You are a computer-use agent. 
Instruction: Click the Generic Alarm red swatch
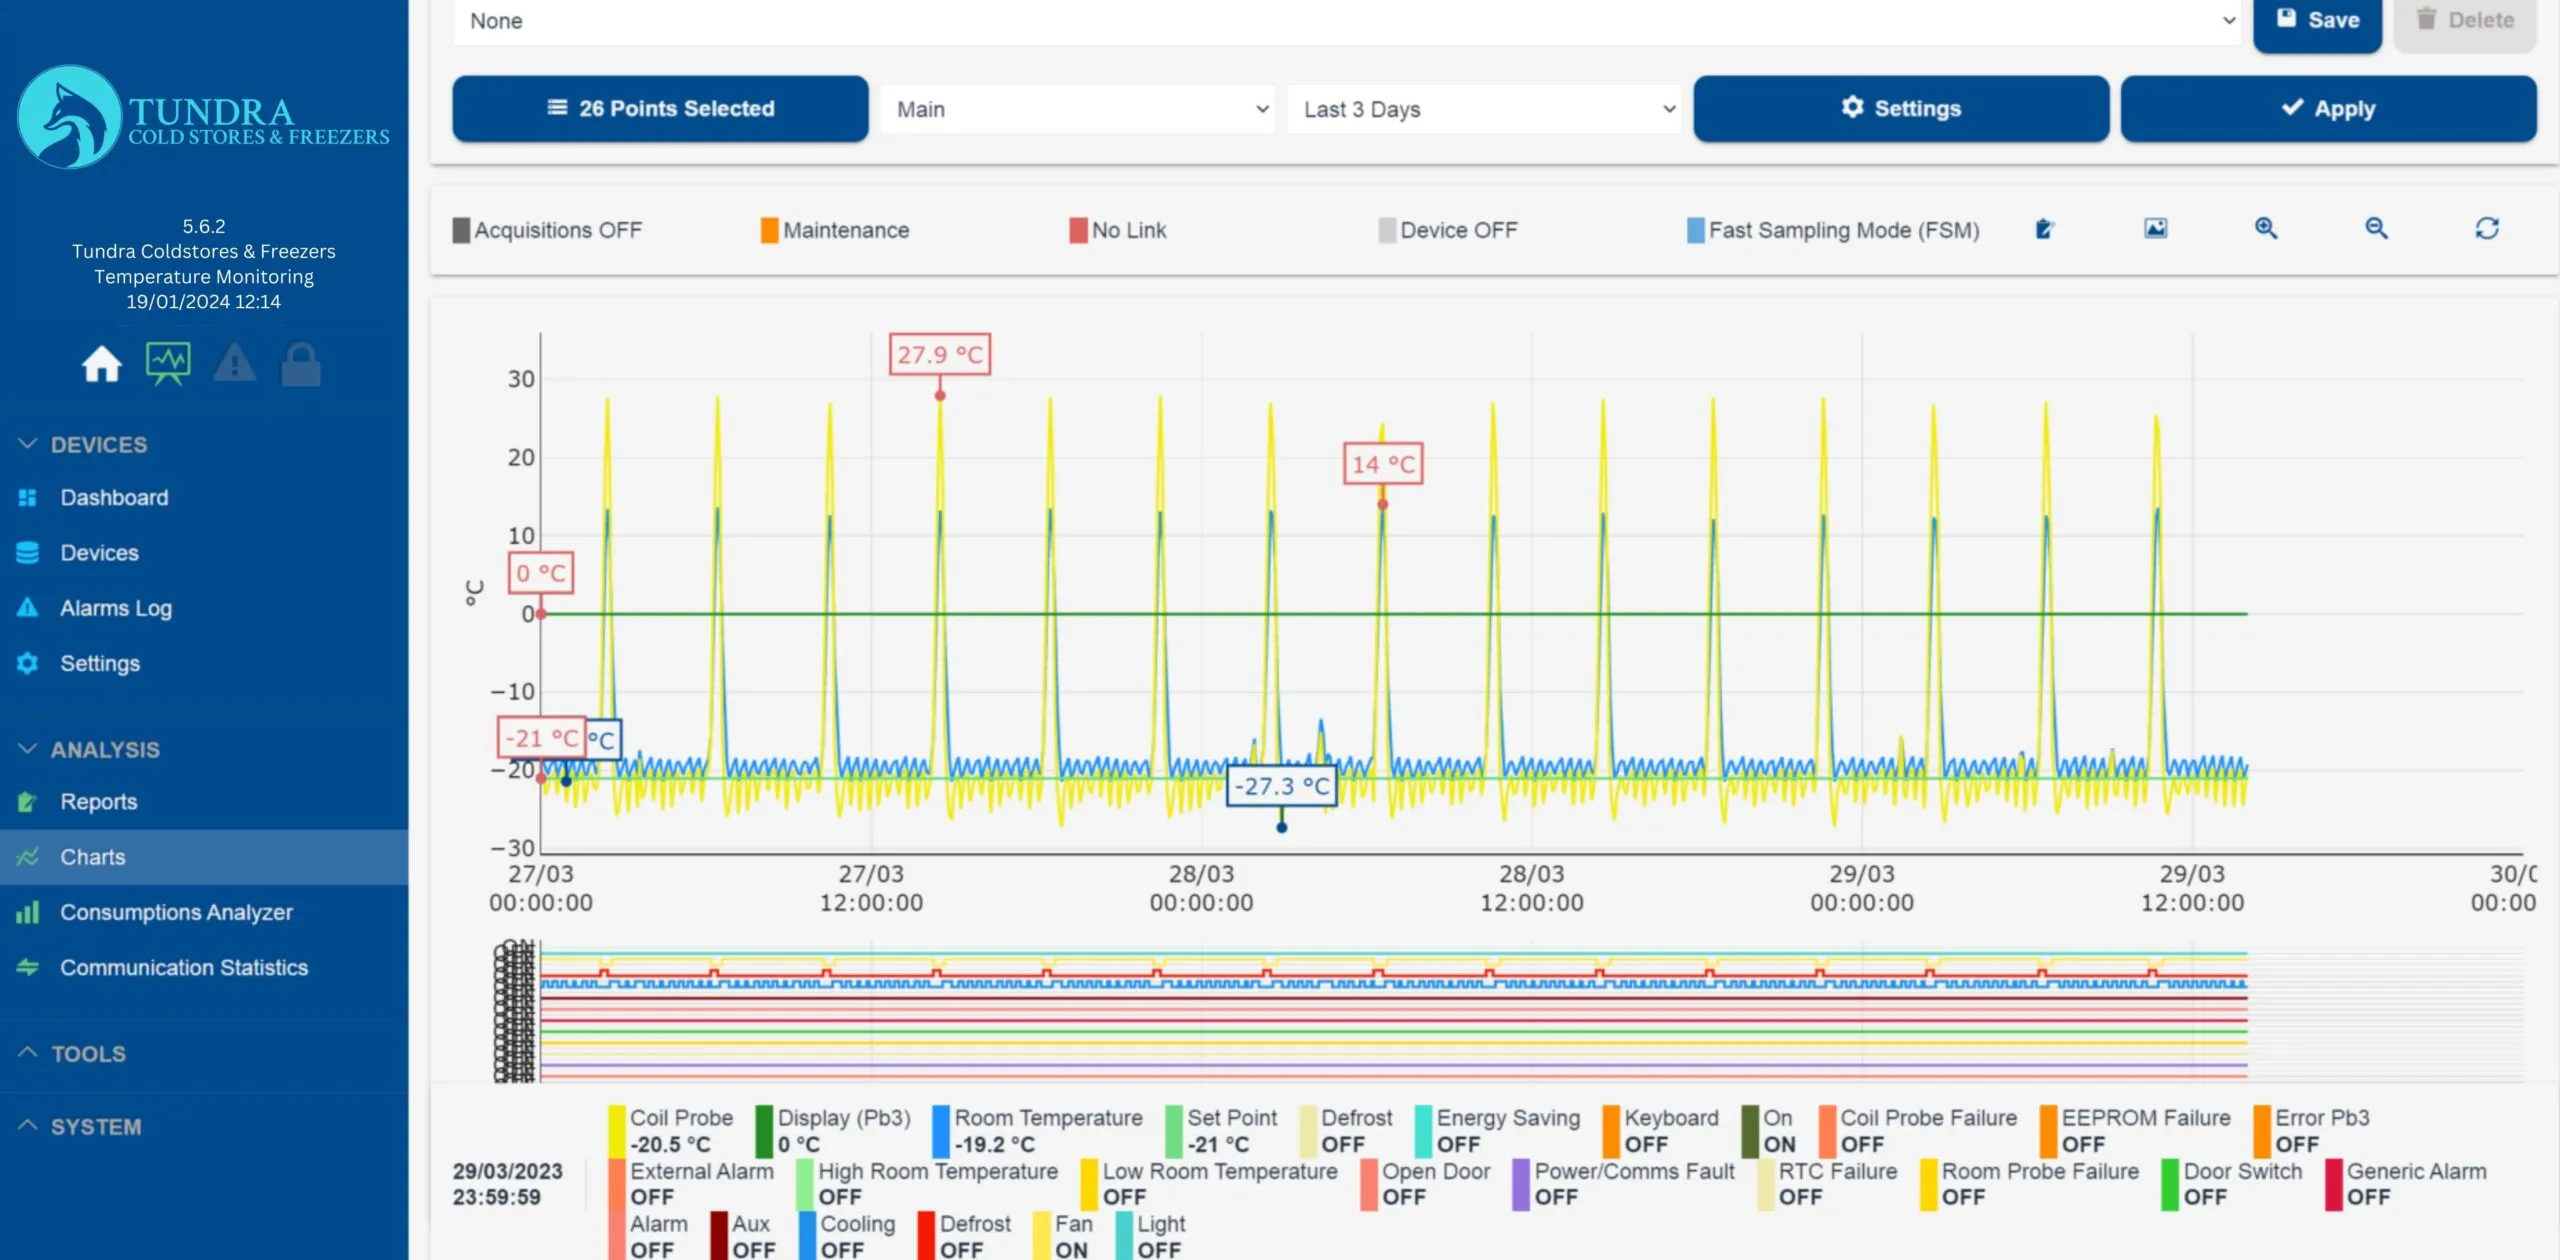coord(2333,1184)
